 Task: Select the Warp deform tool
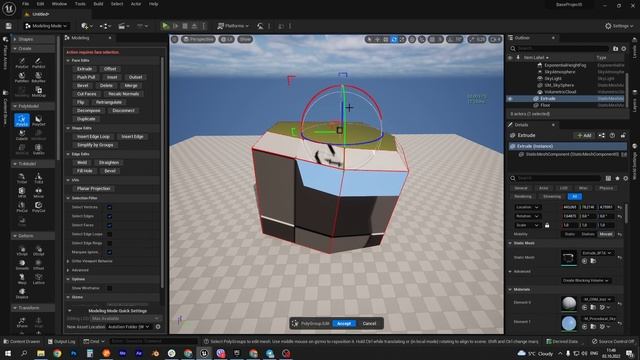(x=22, y=279)
